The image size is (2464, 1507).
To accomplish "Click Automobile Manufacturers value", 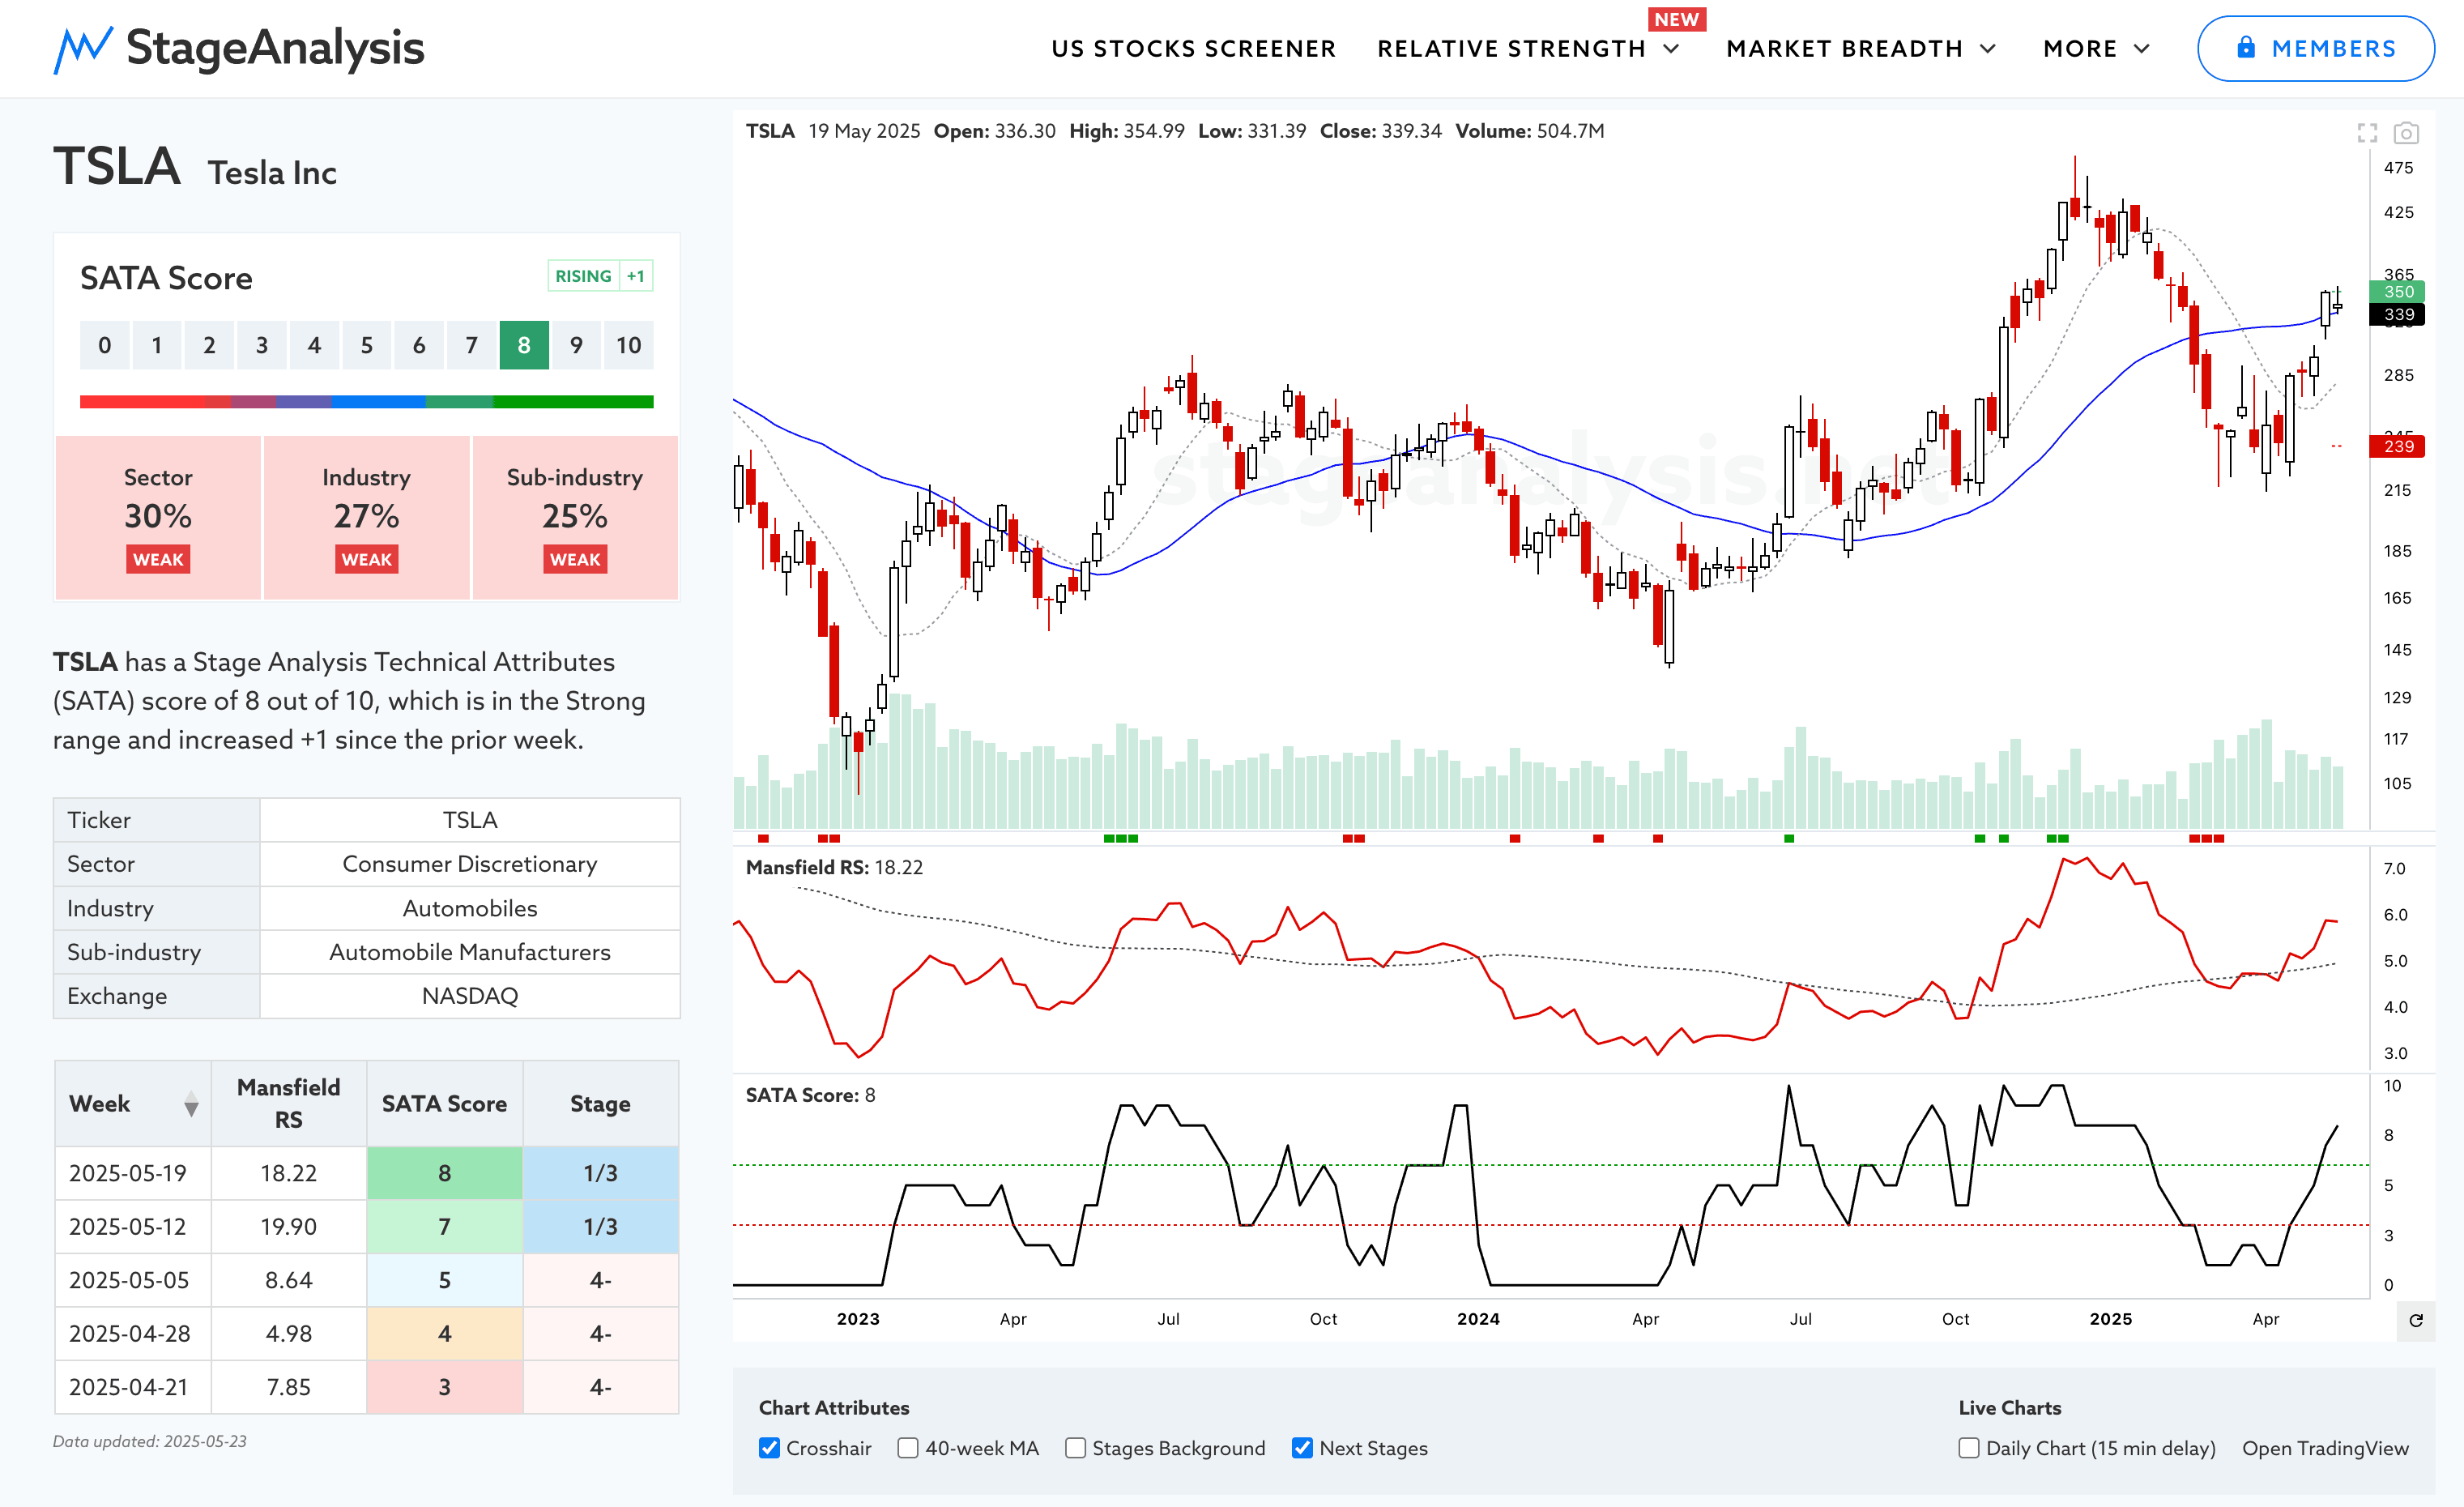I will coord(470,952).
